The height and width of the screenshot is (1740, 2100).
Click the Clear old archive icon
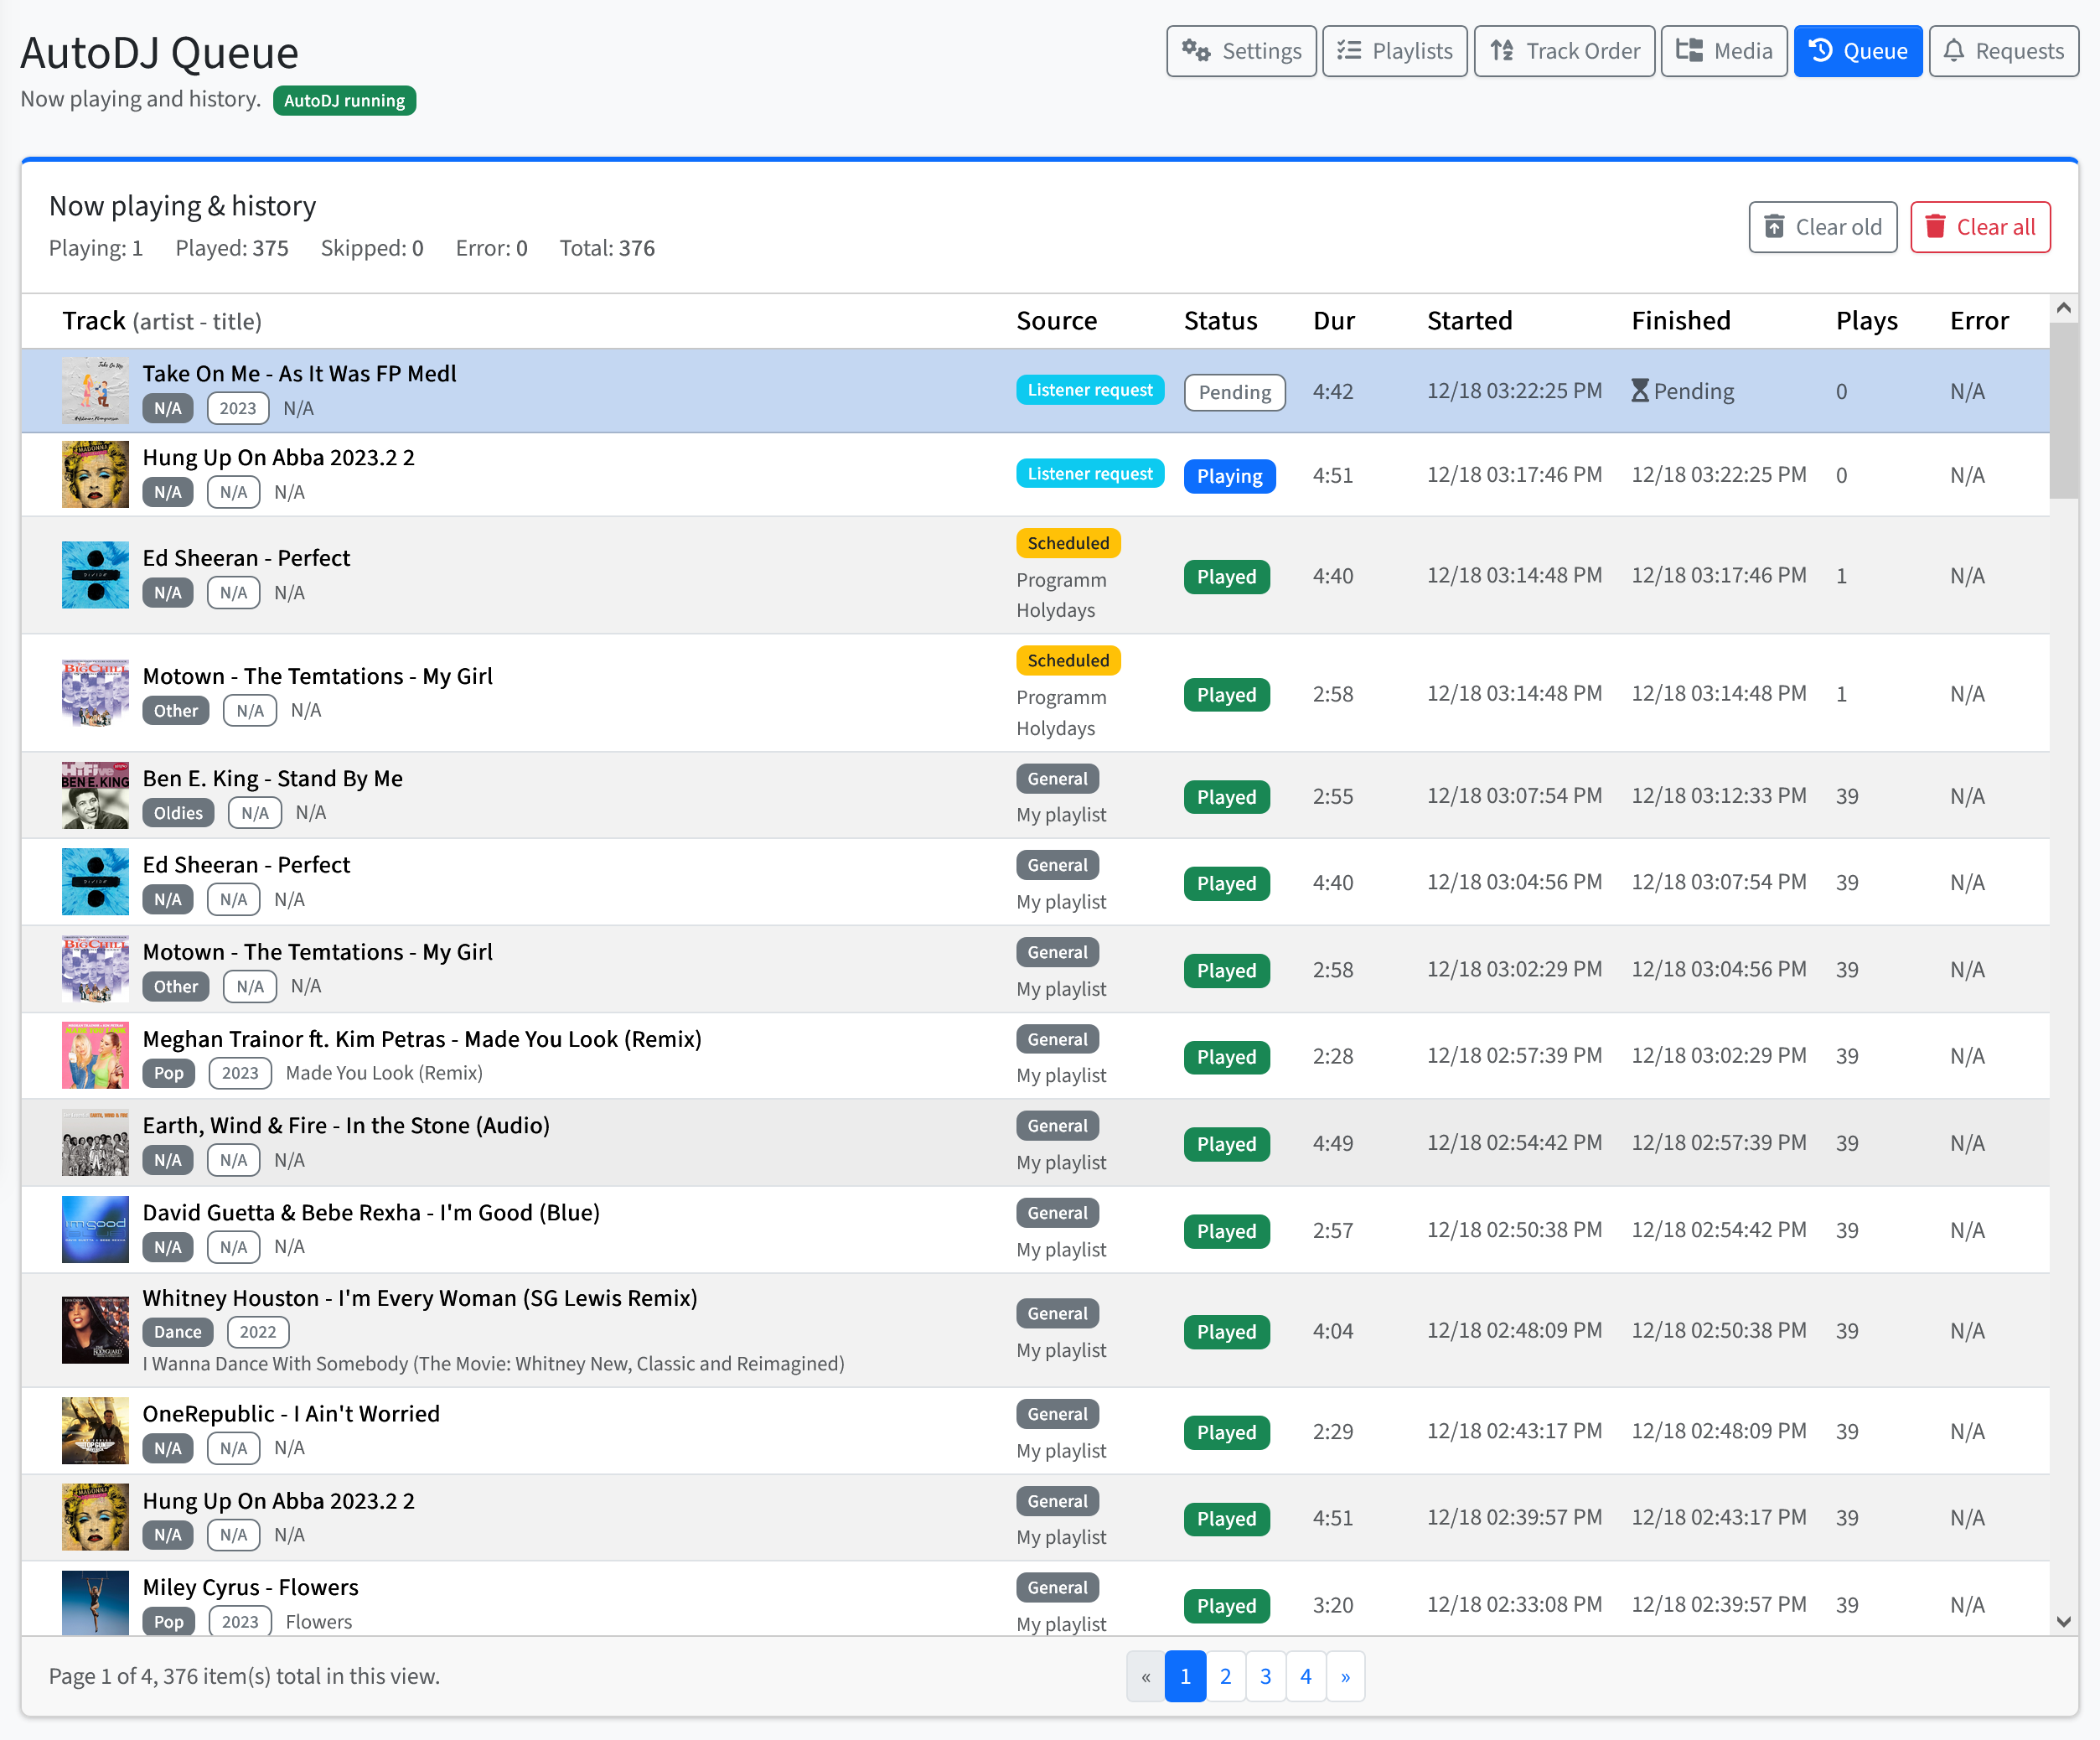point(1774,227)
